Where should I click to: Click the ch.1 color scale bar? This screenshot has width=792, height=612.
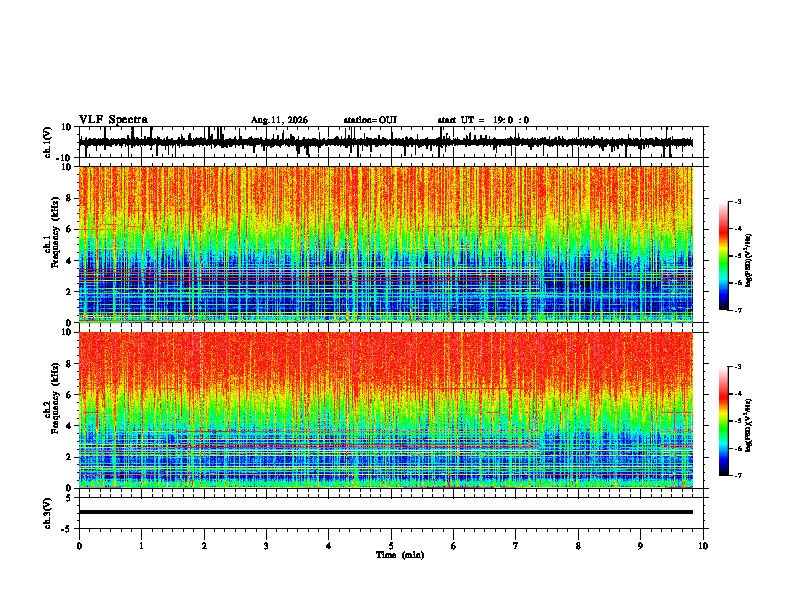[x=724, y=256]
